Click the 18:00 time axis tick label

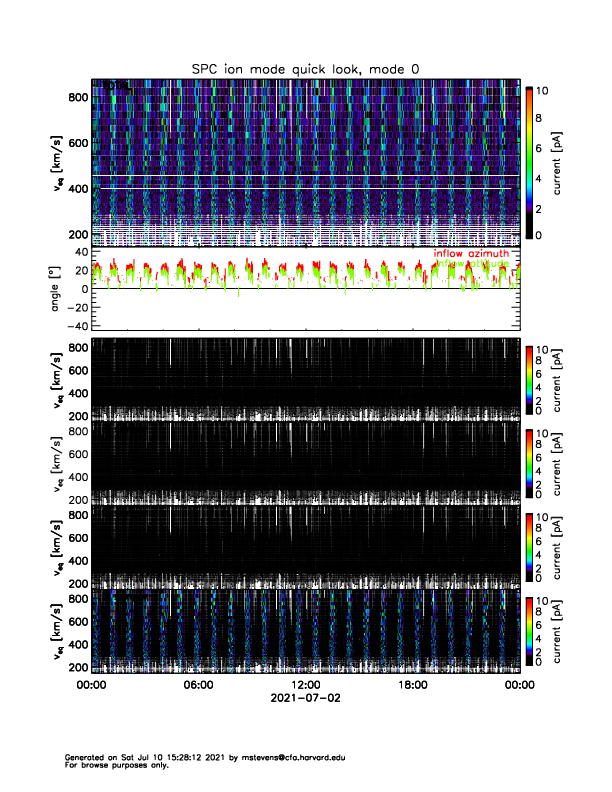pos(412,685)
